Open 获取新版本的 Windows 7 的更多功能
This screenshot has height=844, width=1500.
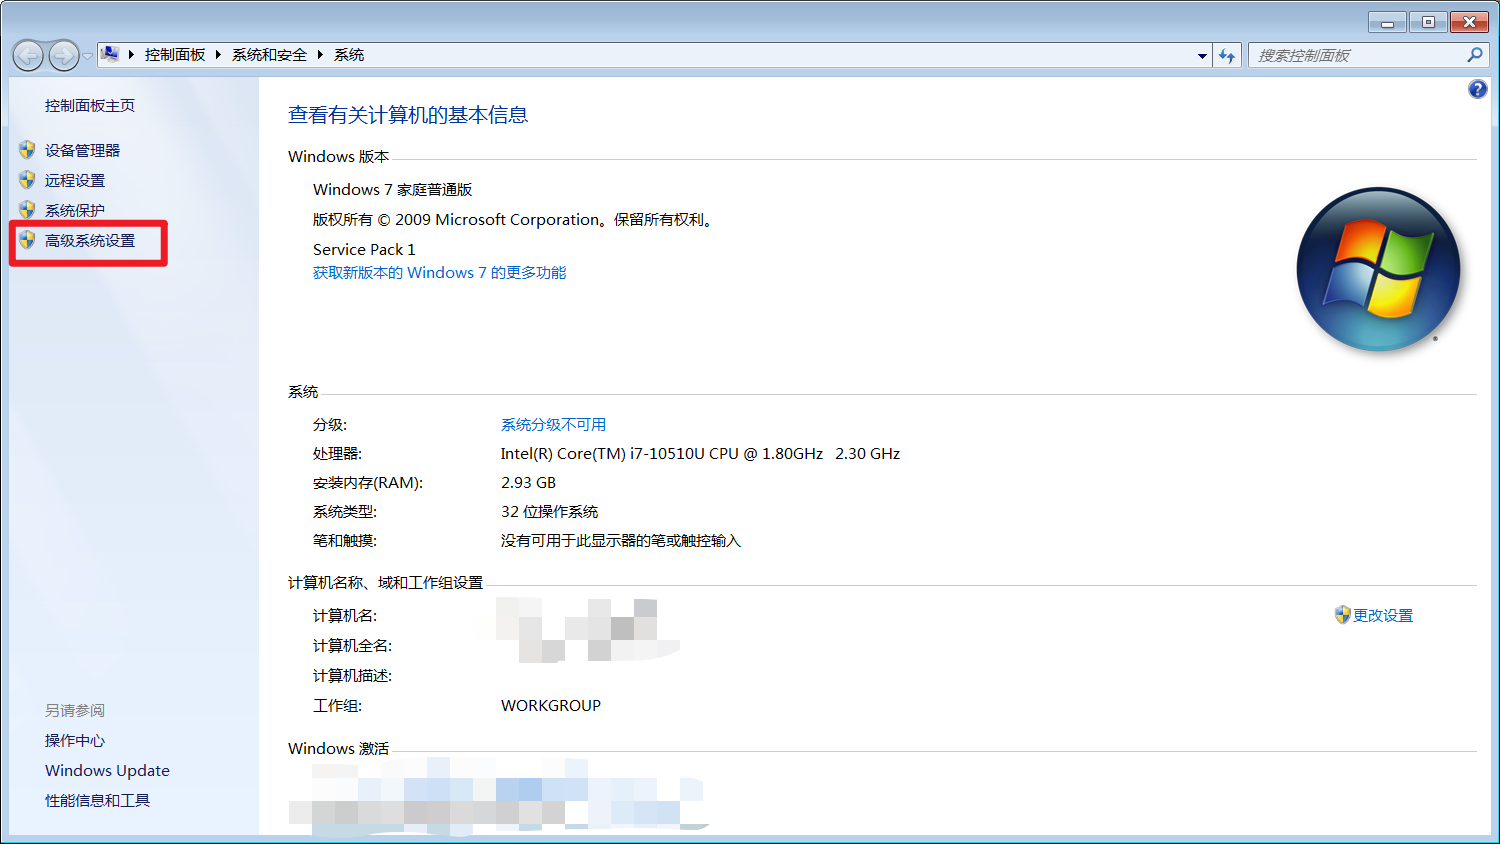point(439,272)
